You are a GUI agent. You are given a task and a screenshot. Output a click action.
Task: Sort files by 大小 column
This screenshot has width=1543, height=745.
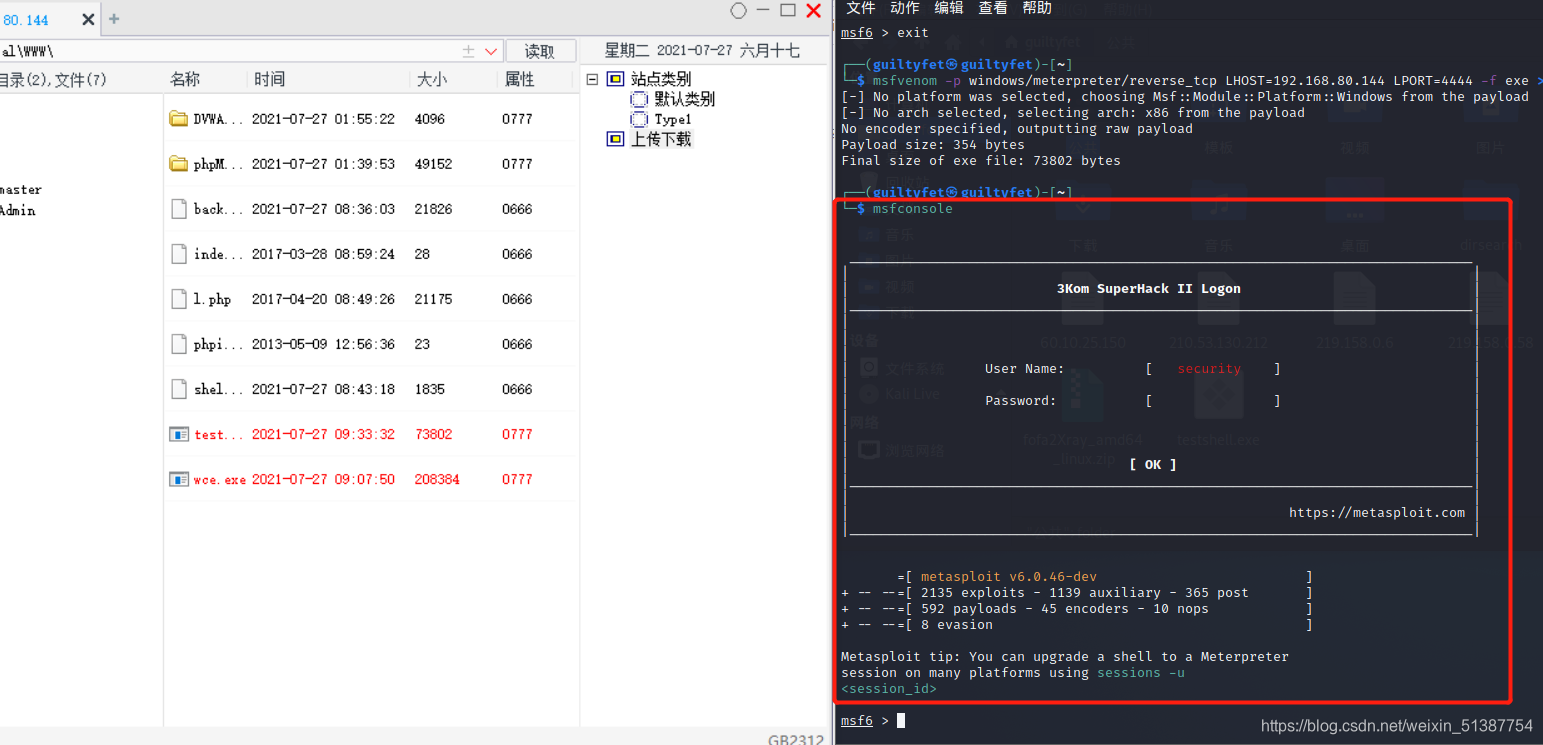point(432,79)
